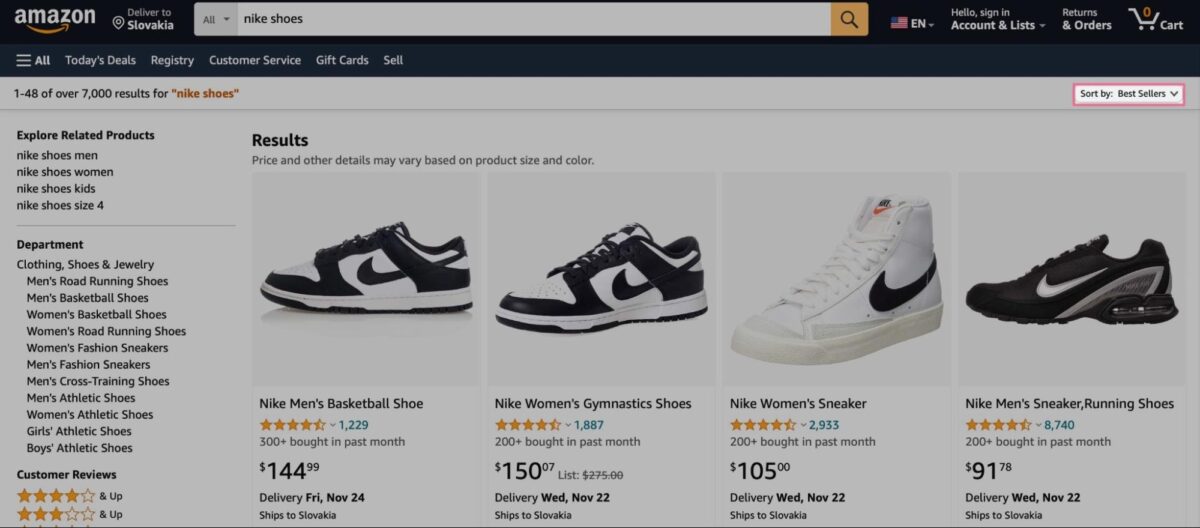
Task: Open Today's Deals in navigation bar
Action: (x=100, y=60)
